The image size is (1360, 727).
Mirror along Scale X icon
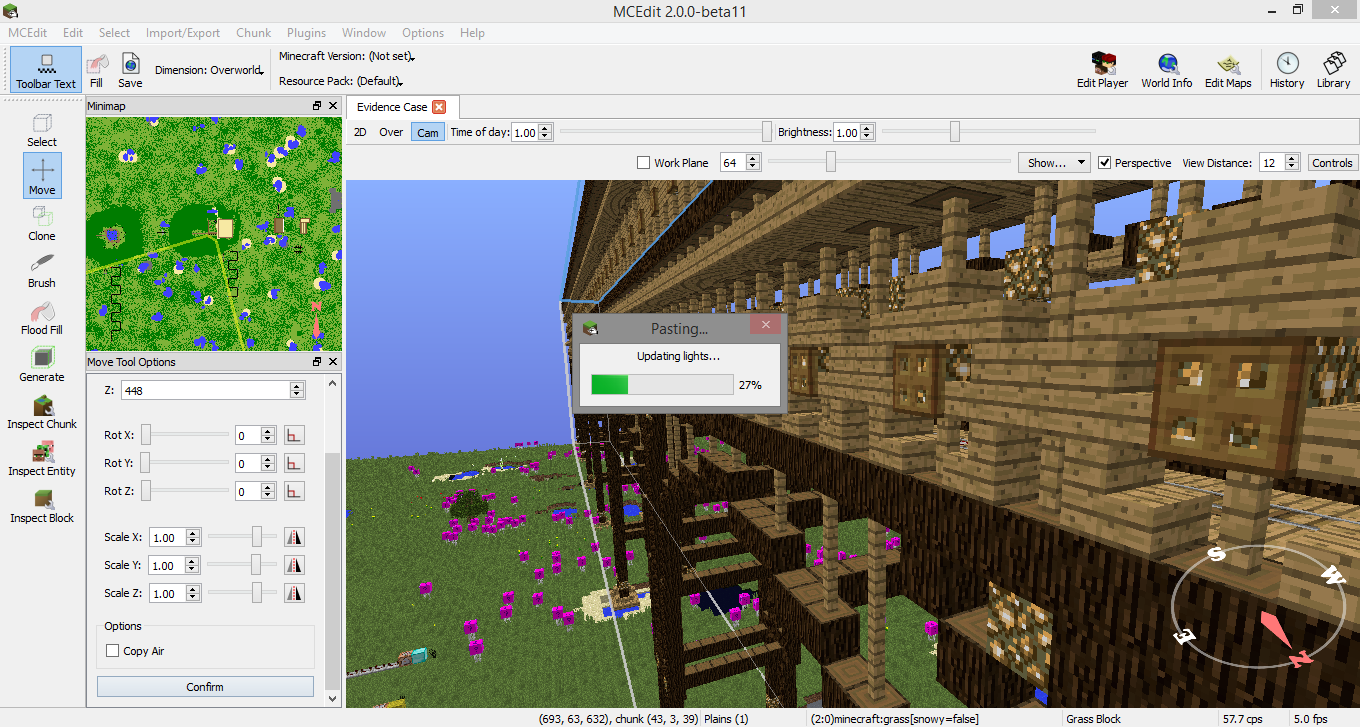point(294,537)
